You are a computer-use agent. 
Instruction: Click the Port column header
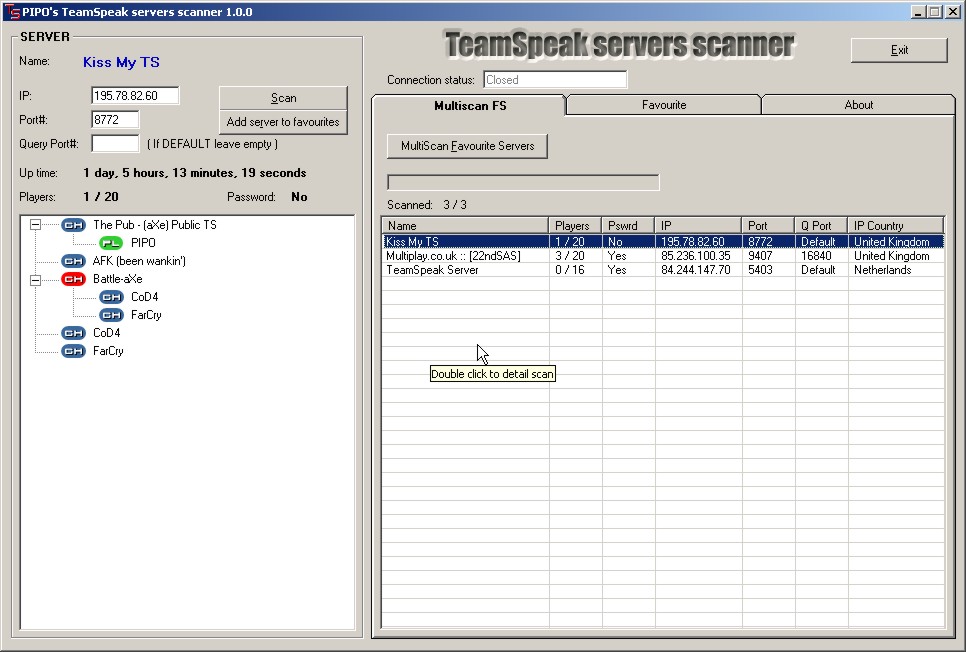(x=769, y=226)
